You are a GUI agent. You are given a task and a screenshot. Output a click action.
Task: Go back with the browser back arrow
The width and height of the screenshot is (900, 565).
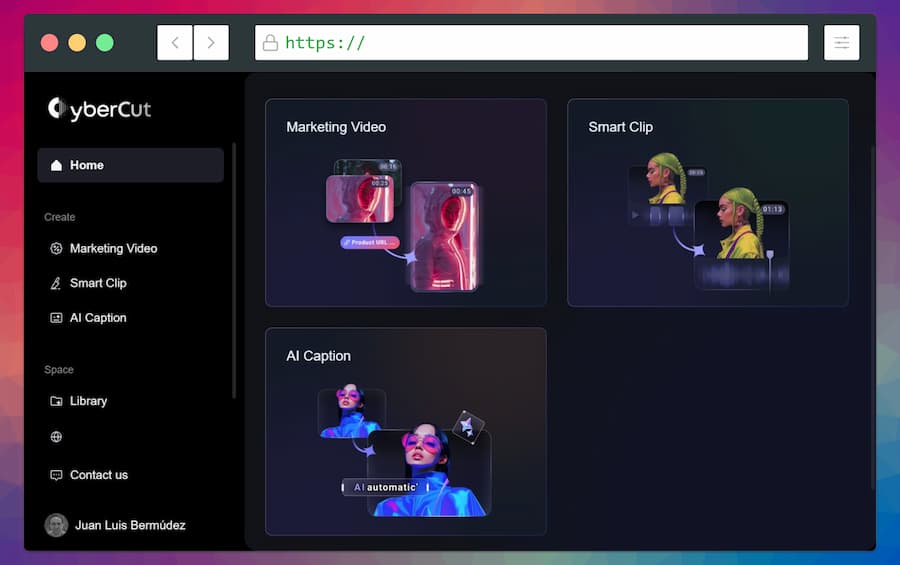pos(175,42)
